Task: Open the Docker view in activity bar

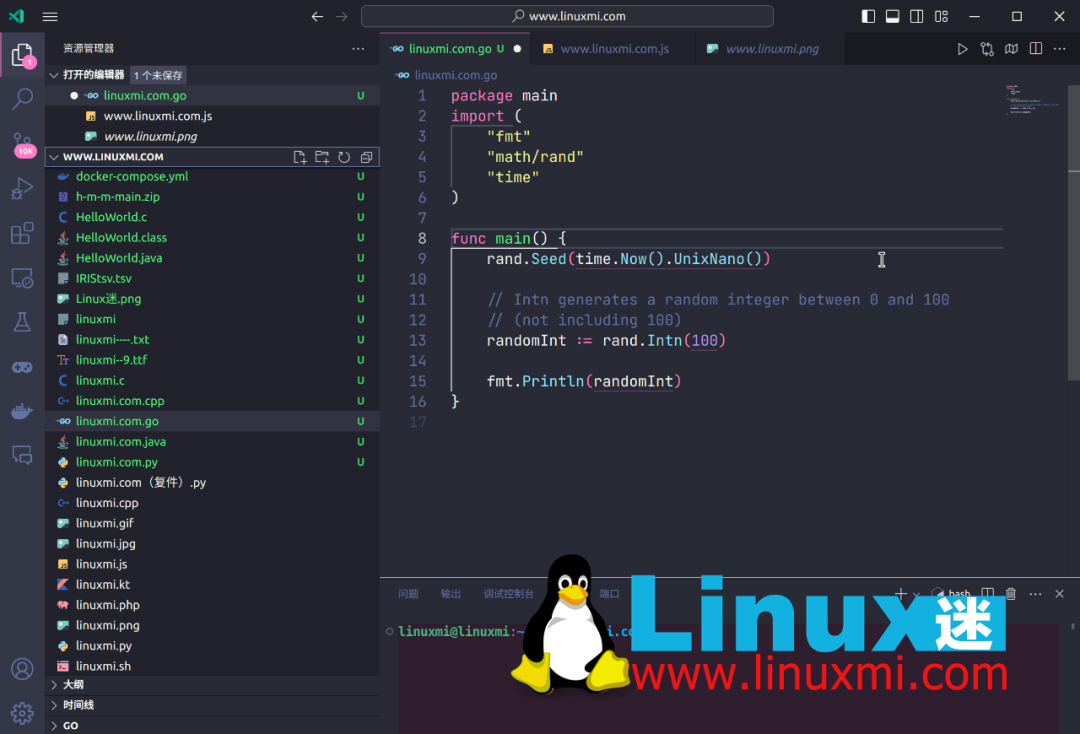Action: click(22, 411)
